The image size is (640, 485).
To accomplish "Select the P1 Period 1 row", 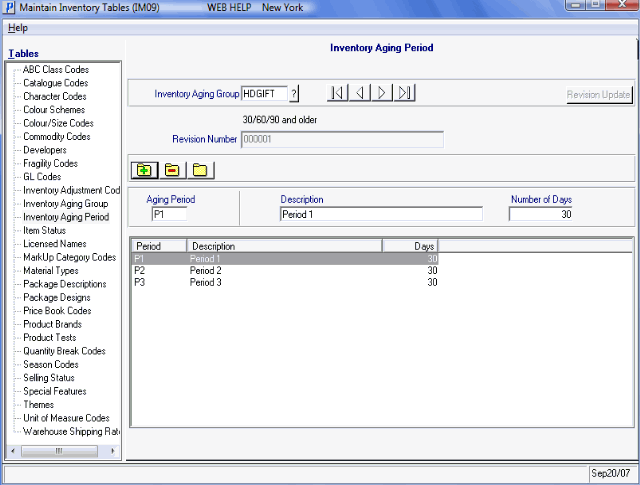I will point(285,259).
